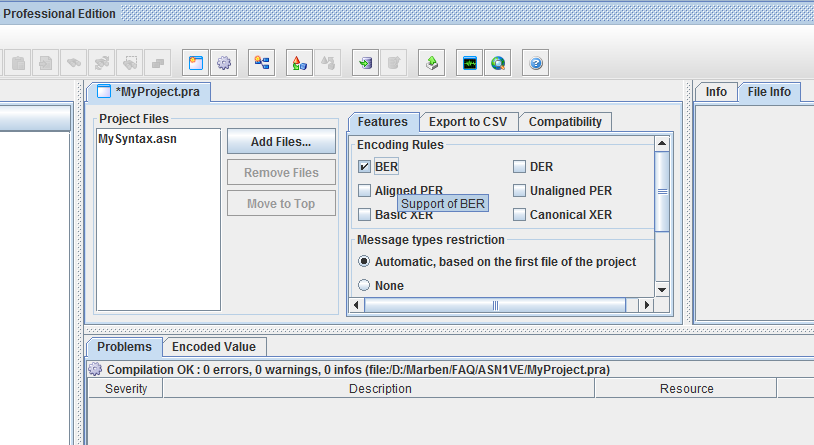Image resolution: width=814 pixels, height=445 pixels.
Task: Enable the Unaligned PER checkbox
Action: (x=519, y=191)
